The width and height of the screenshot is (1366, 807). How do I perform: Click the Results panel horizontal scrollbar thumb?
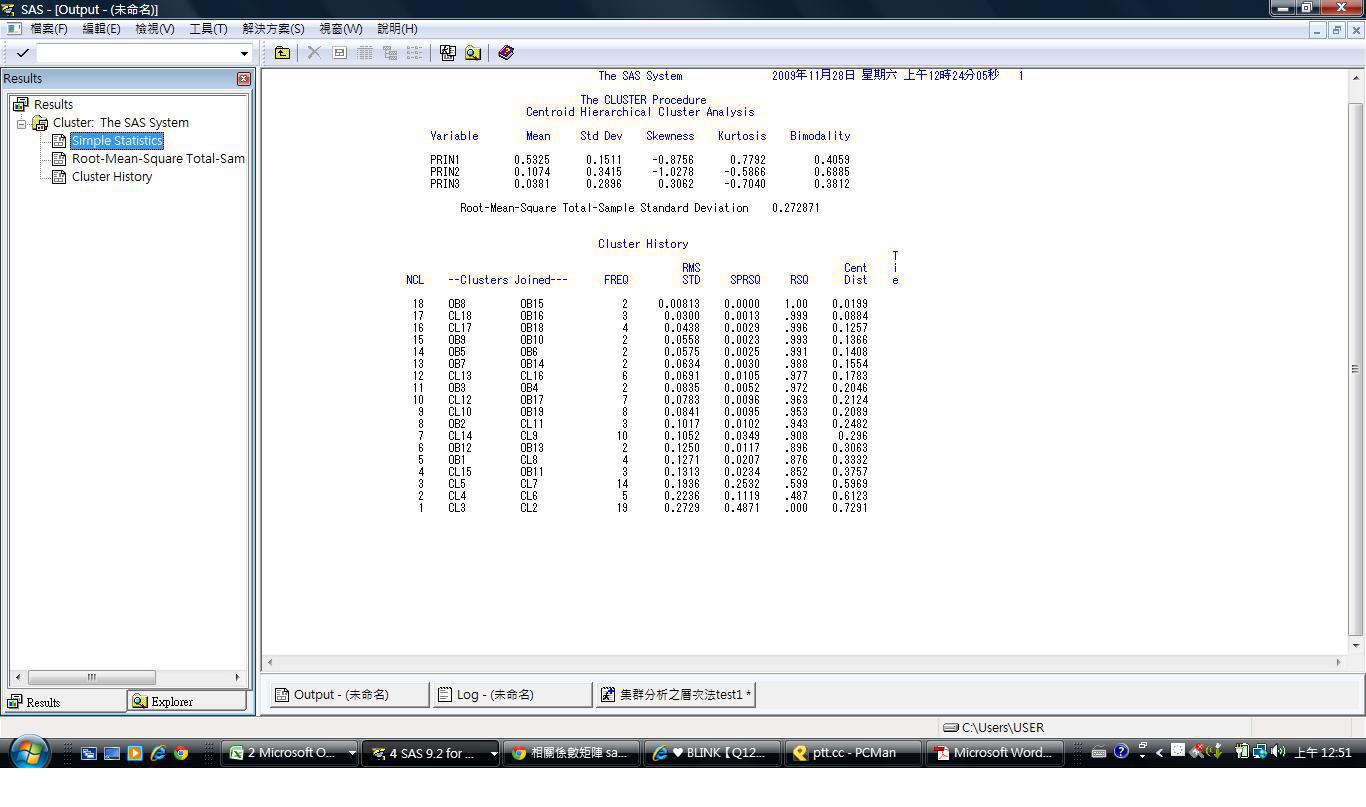(91, 677)
